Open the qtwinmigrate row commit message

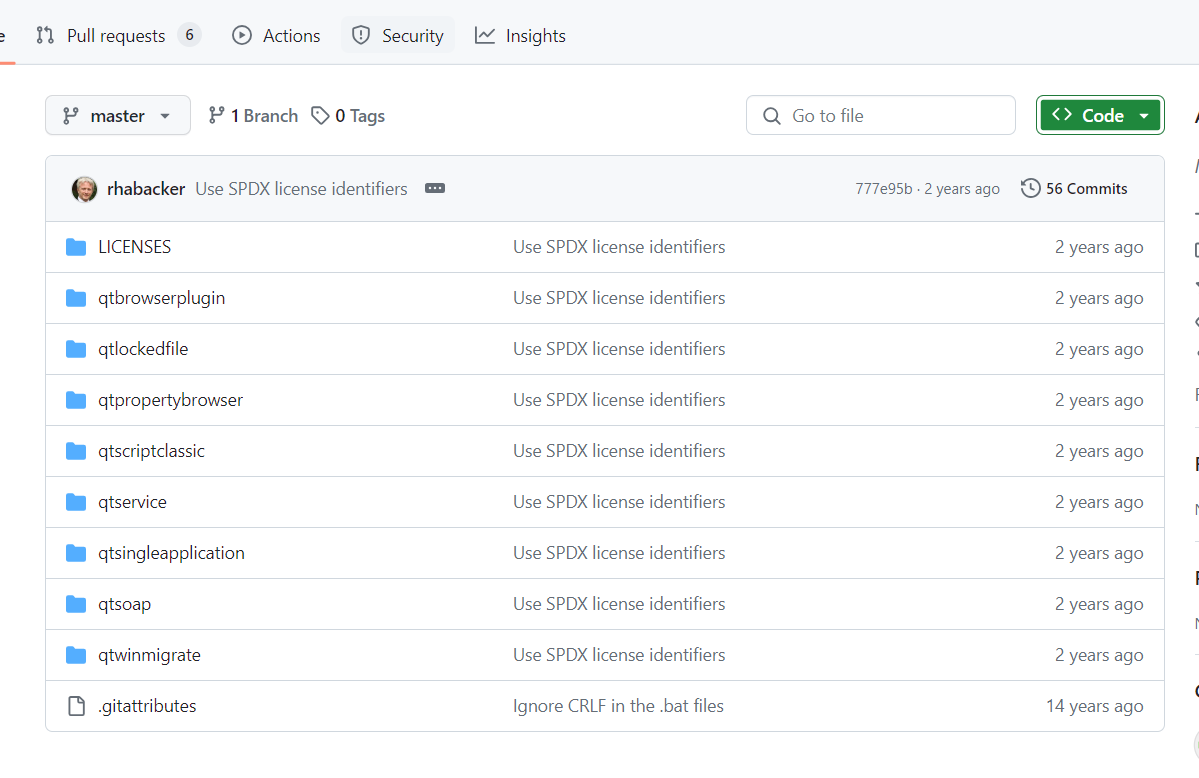coord(619,655)
